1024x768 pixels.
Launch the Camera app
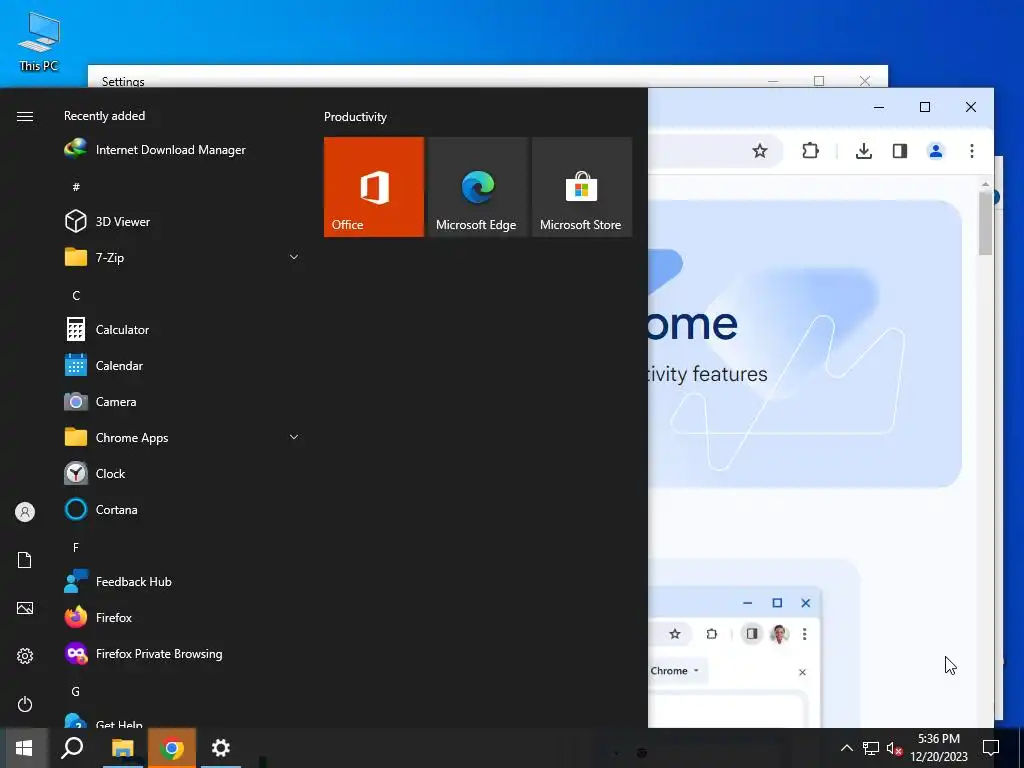[183, 402]
